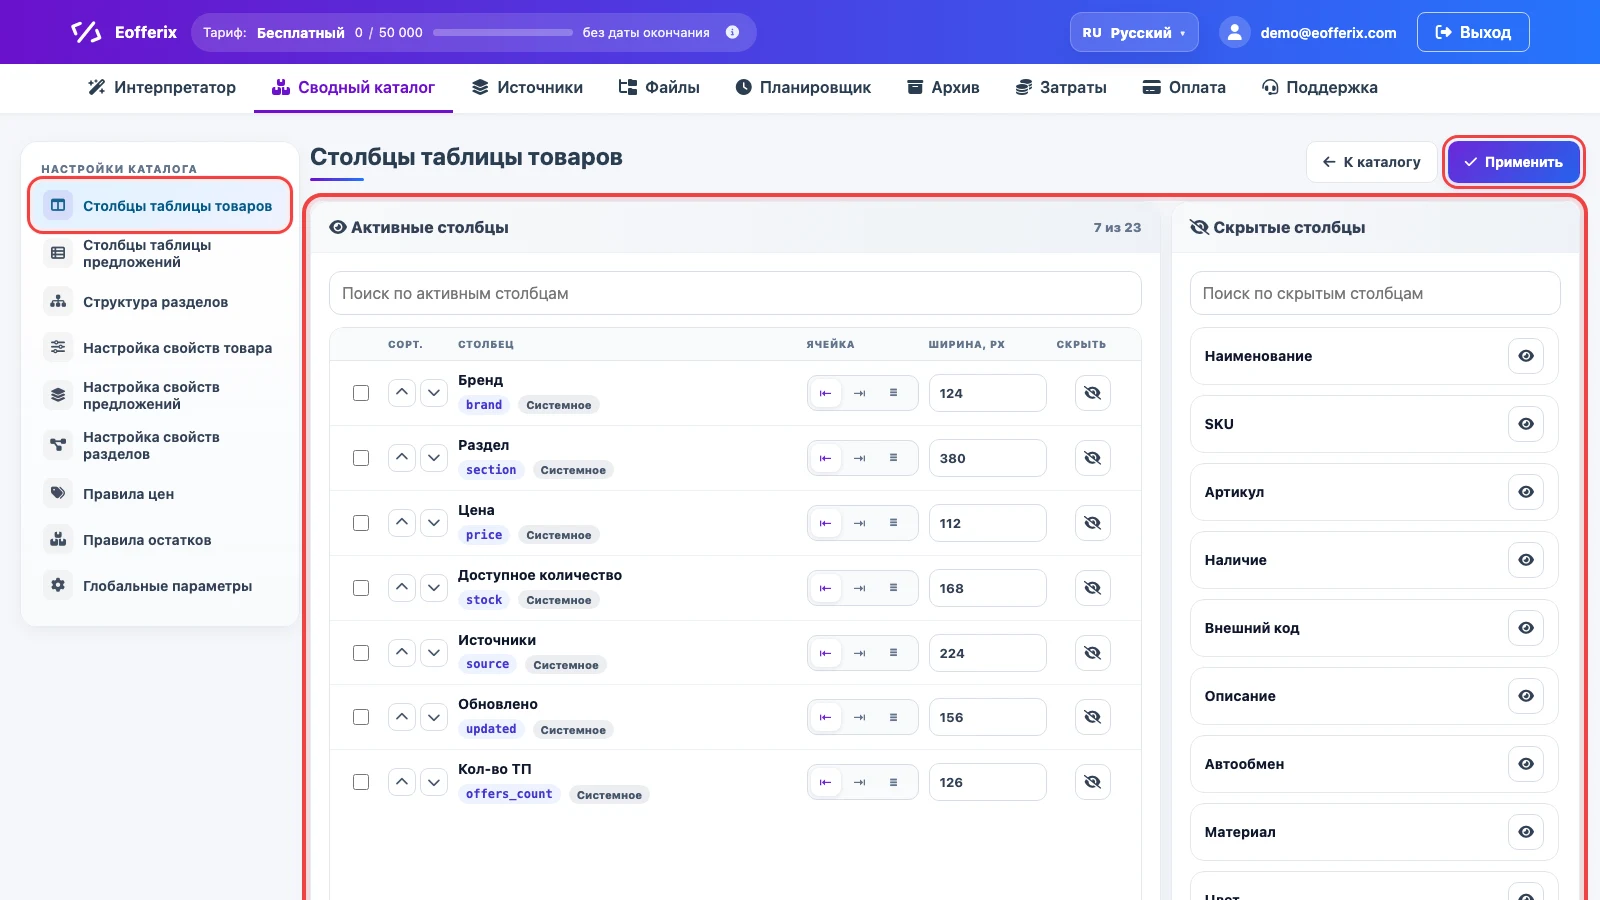Set Цена cell alignment to justify
Screen dimensions: 1600x900
[893, 523]
